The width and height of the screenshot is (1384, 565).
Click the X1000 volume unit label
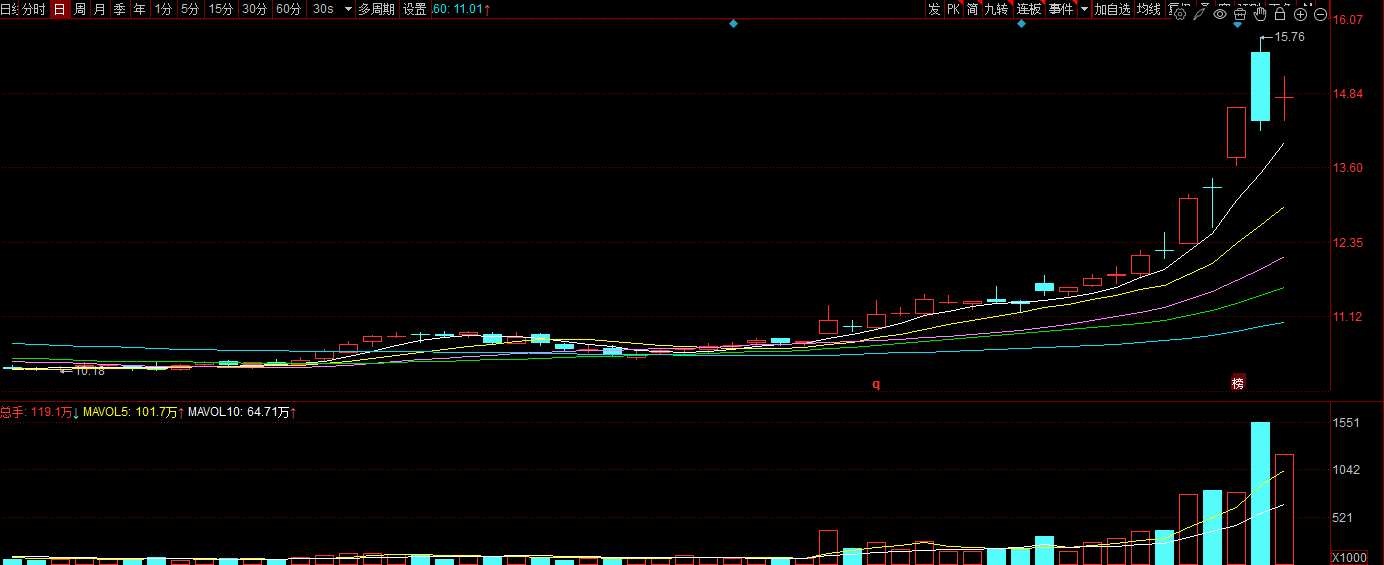click(x=1349, y=557)
